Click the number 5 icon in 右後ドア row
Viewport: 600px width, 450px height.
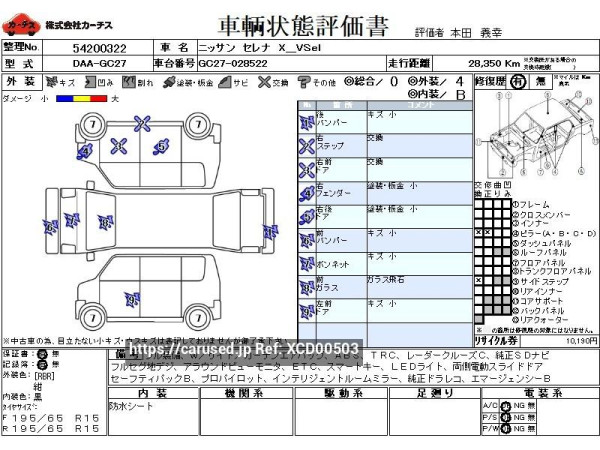(307, 217)
